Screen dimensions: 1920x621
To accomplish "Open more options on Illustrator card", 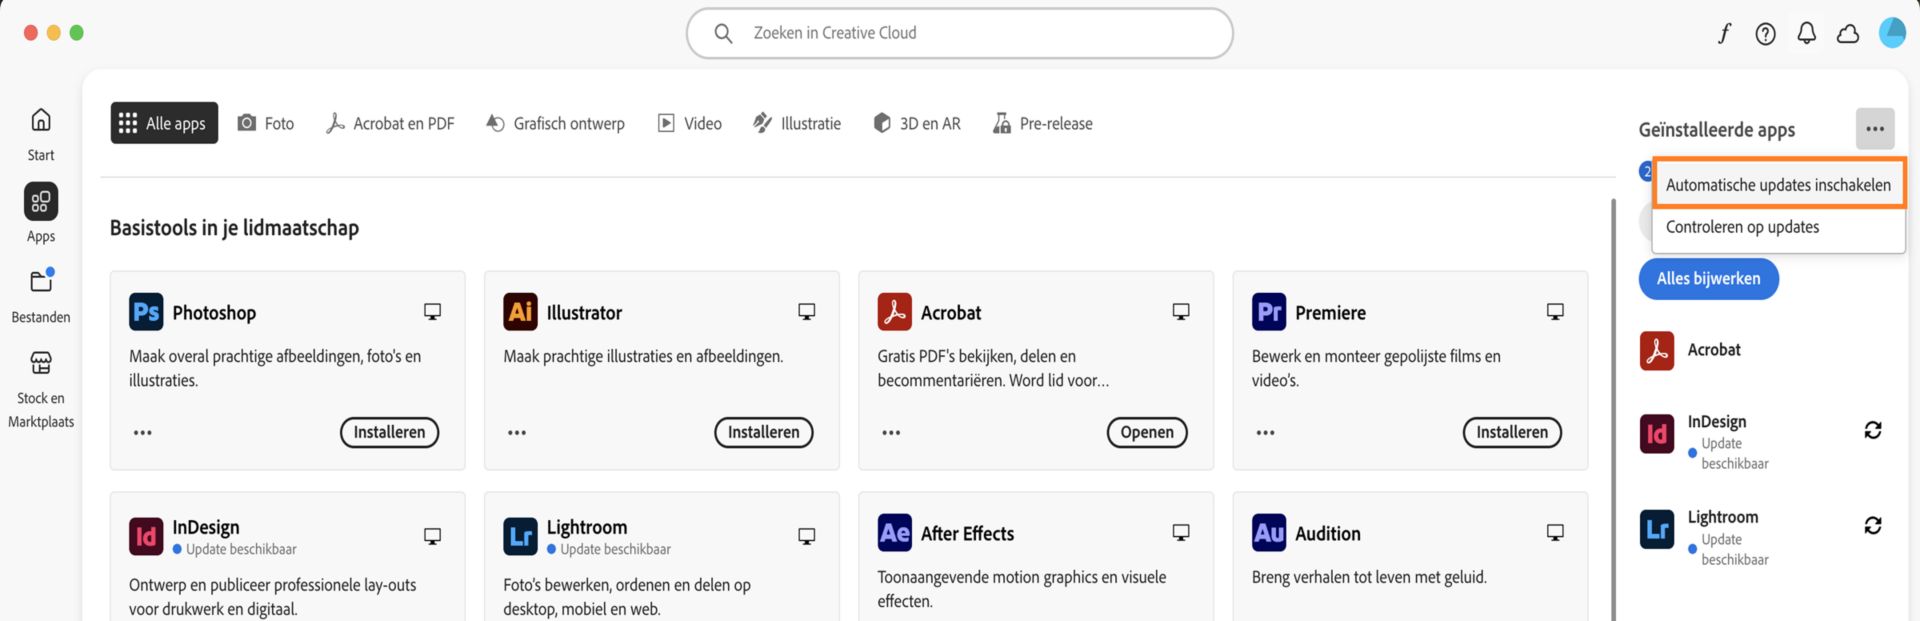I will (x=517, y=433).
